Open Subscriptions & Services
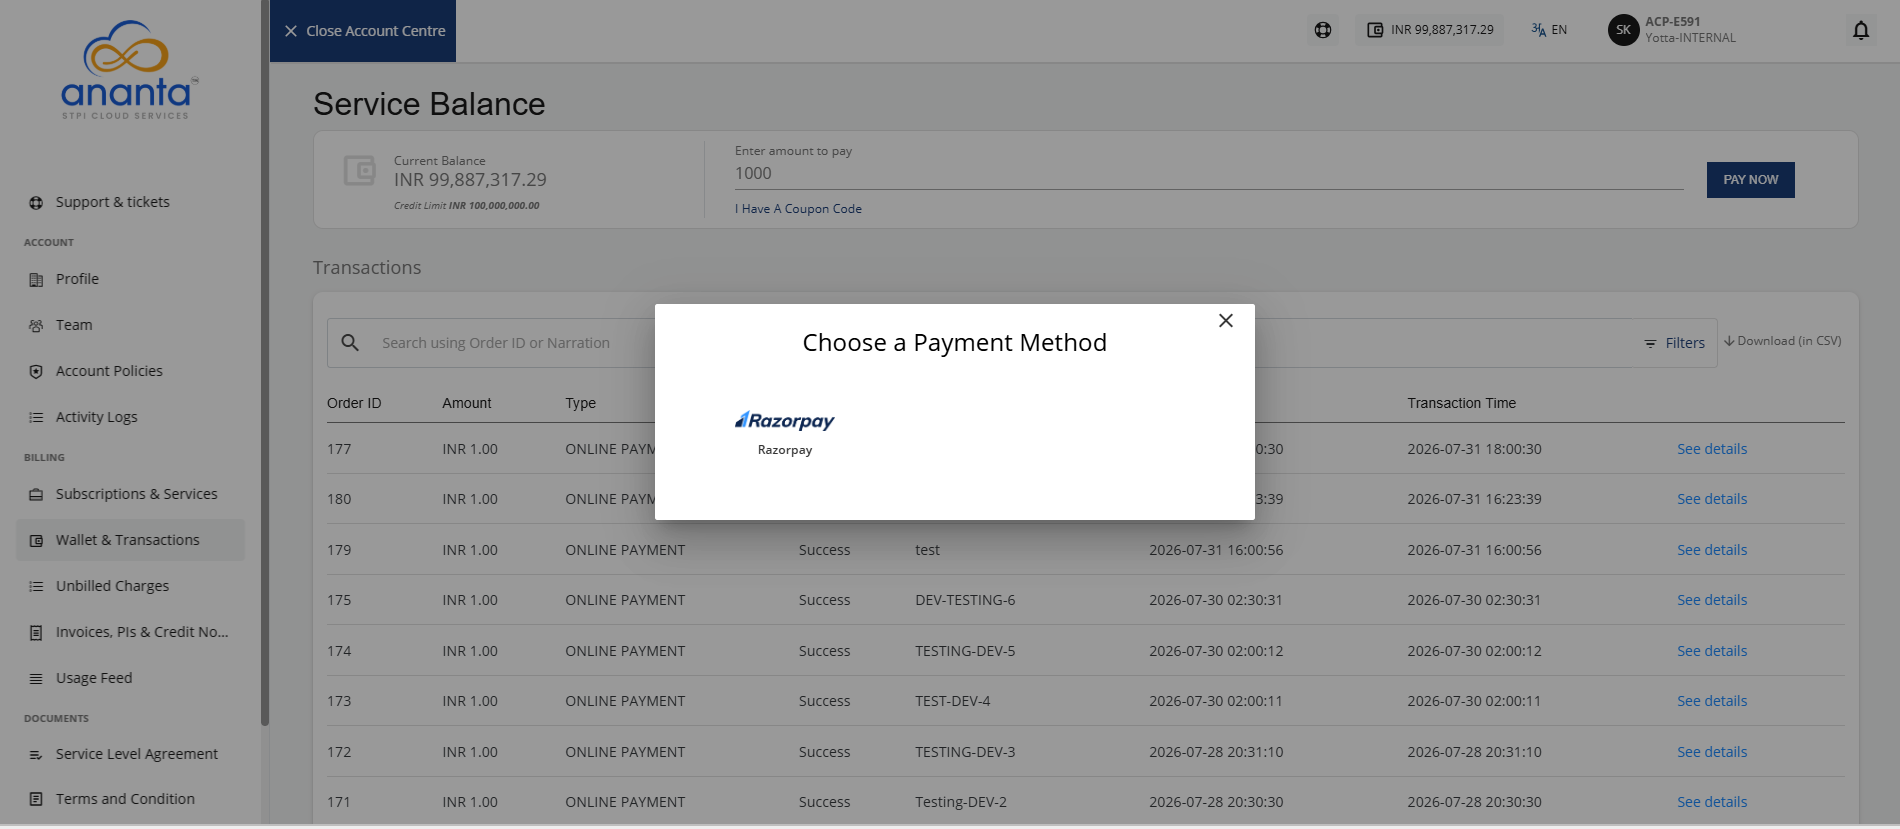Viewport: 1900px width, 829px height. (x=136, y=494)
